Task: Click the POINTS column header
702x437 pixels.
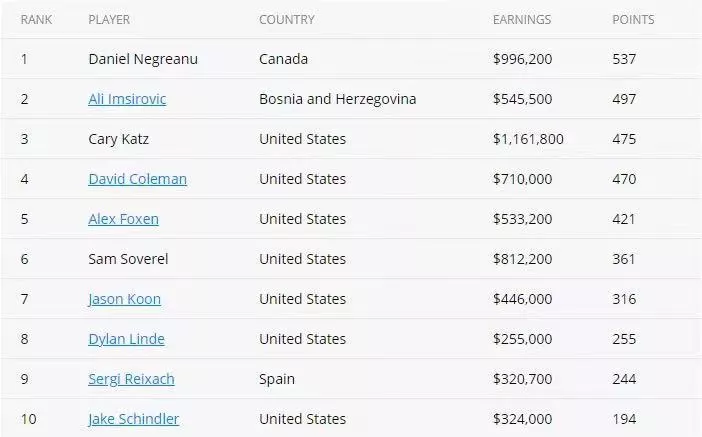Action: pyautogui.click(x=633, y=20)
